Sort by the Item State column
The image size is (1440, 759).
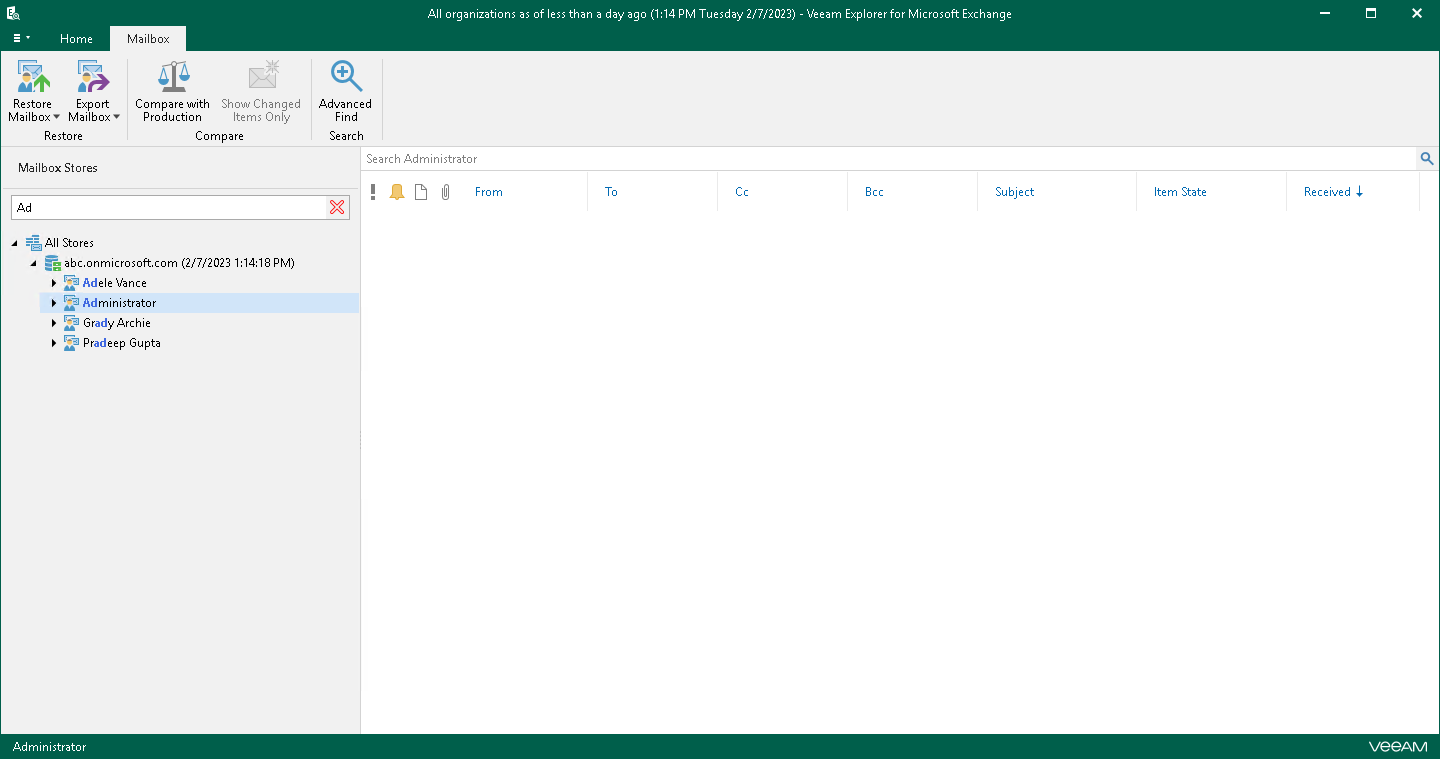(1180, 192)
